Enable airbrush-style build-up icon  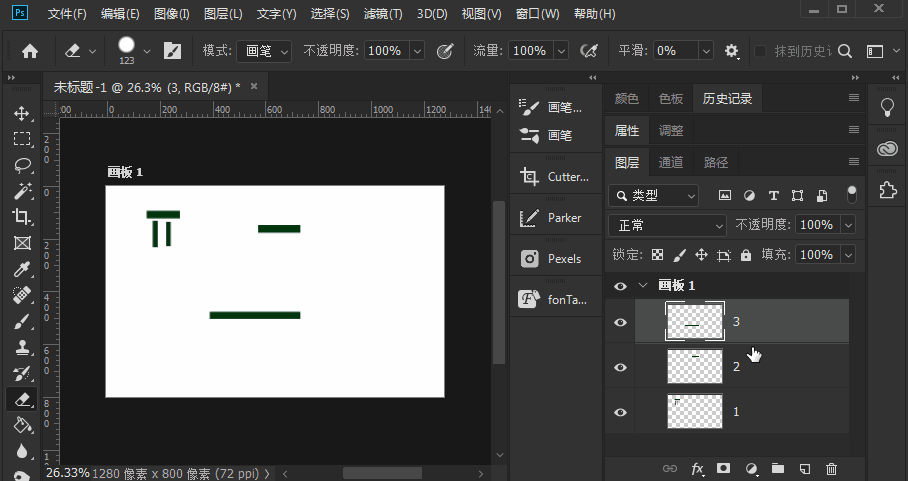589,51
